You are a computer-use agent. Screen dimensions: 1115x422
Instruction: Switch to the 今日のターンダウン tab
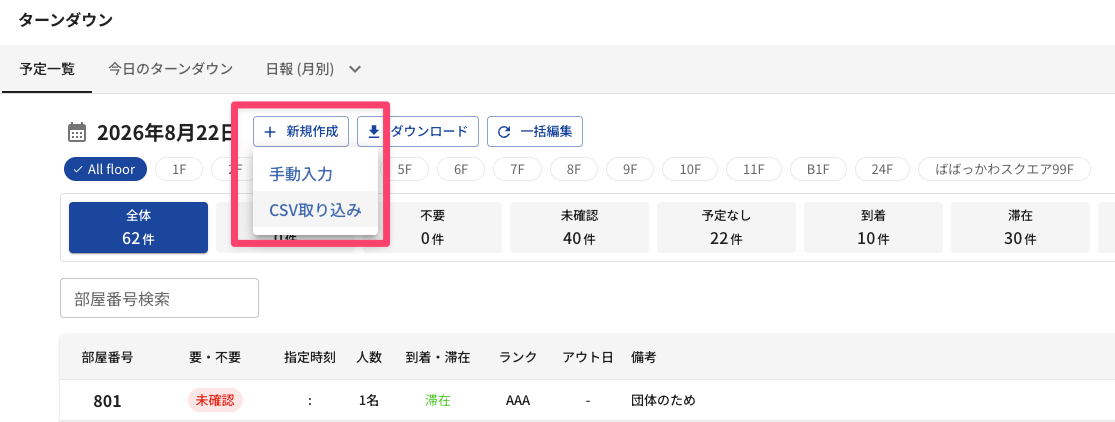[x=171, y=69]
